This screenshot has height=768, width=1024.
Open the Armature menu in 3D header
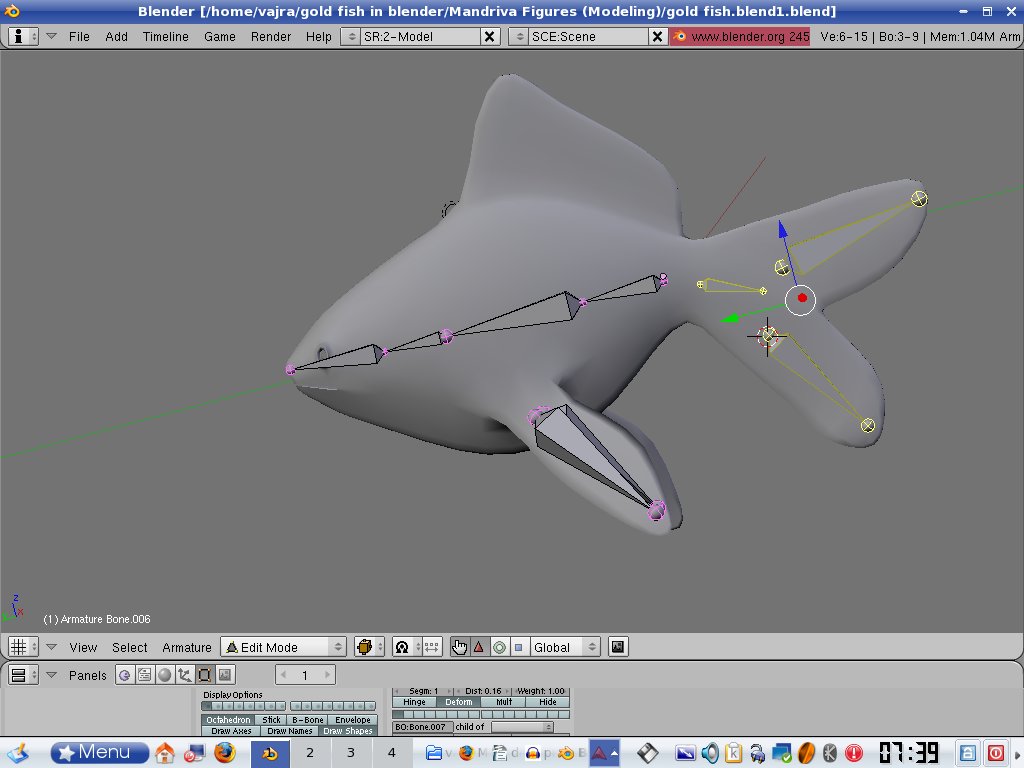click(187, 647)
